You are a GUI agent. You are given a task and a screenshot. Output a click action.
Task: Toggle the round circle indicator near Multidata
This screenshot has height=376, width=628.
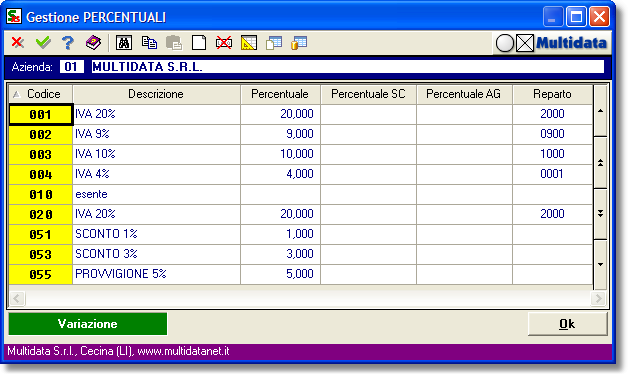point(505,43)
